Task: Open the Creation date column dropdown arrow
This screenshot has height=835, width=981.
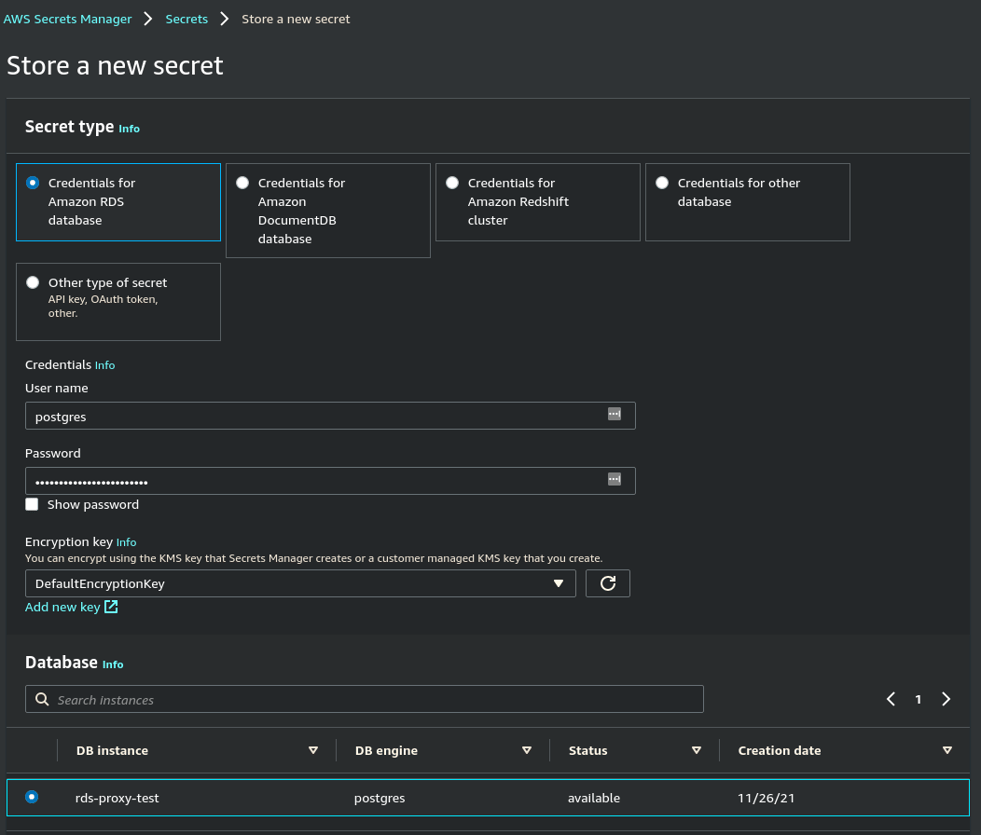Action: click(x=946, y=750)
